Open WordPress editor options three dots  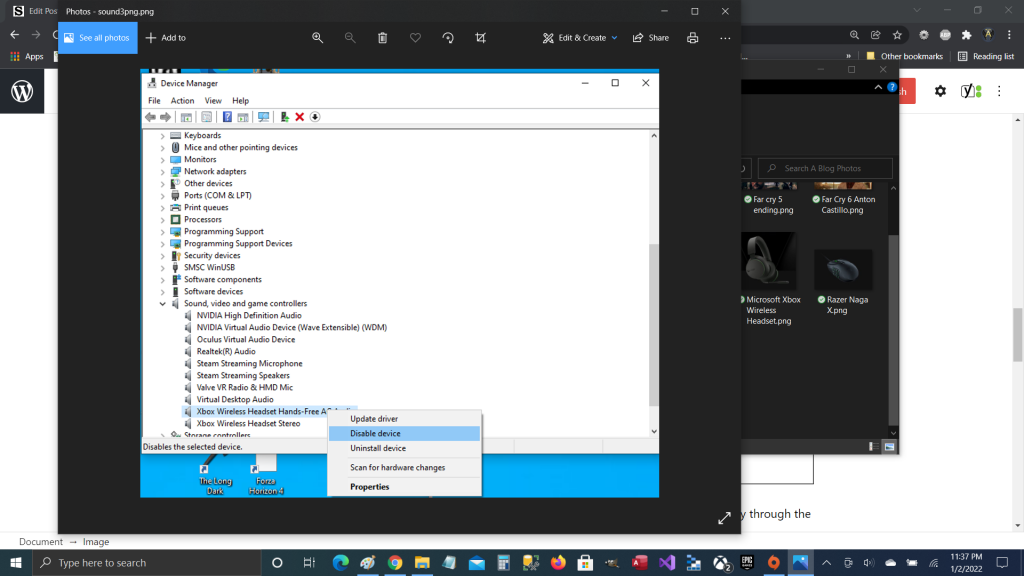pos(999,91)
